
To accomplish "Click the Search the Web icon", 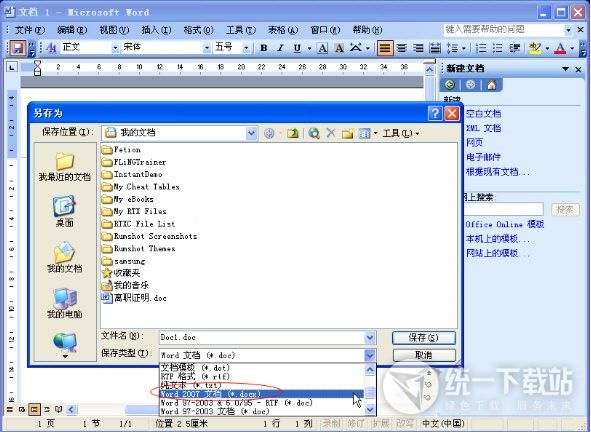I will pos(314,133).
